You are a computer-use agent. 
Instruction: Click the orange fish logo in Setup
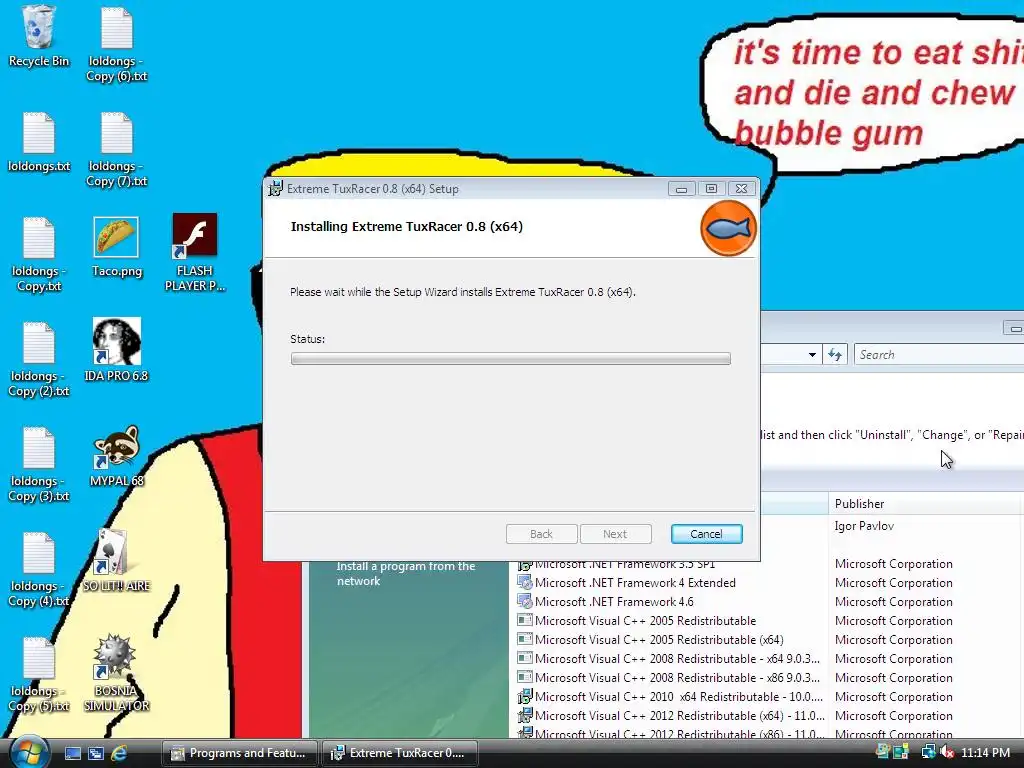pyautogui.click(x=728, y=229)
